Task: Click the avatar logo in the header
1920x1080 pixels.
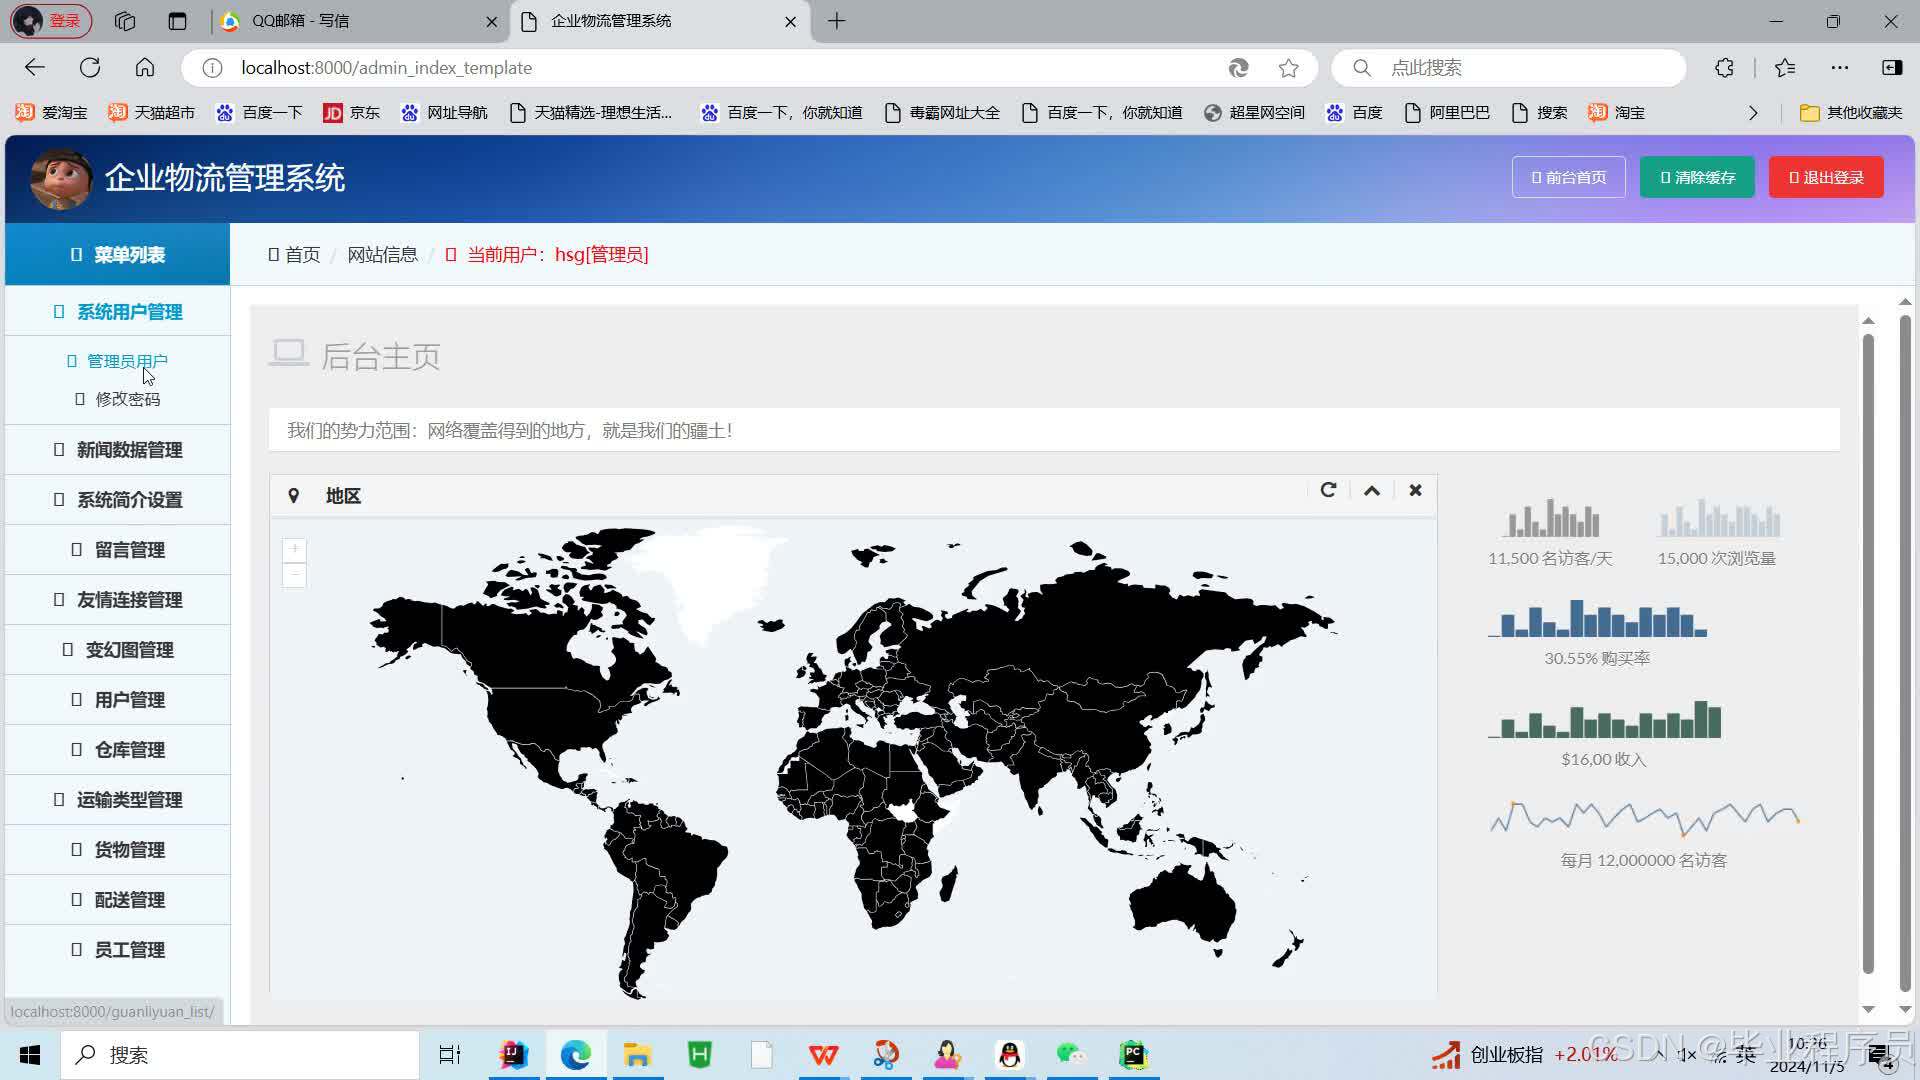Action: point(60,178)
